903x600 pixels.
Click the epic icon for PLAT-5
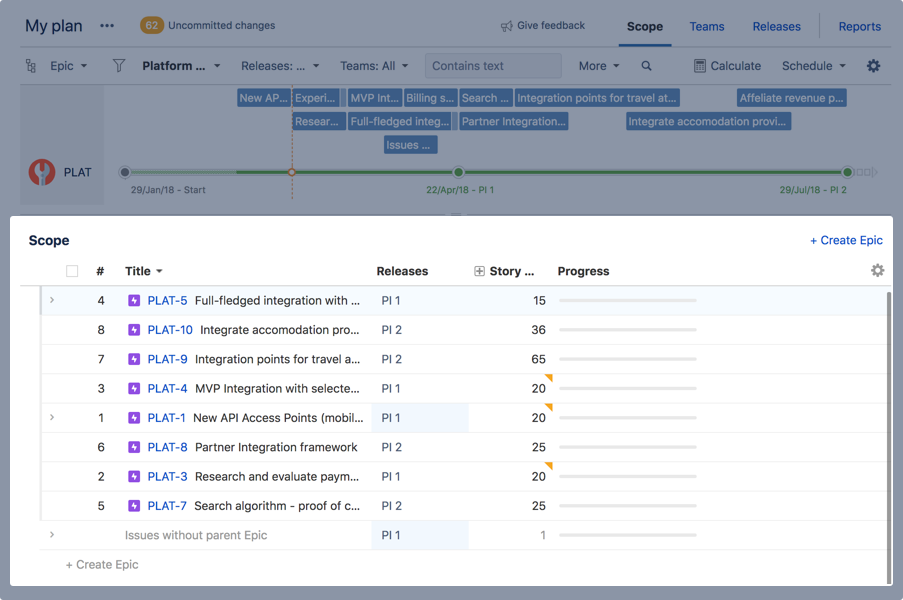[x=134, y=301]
